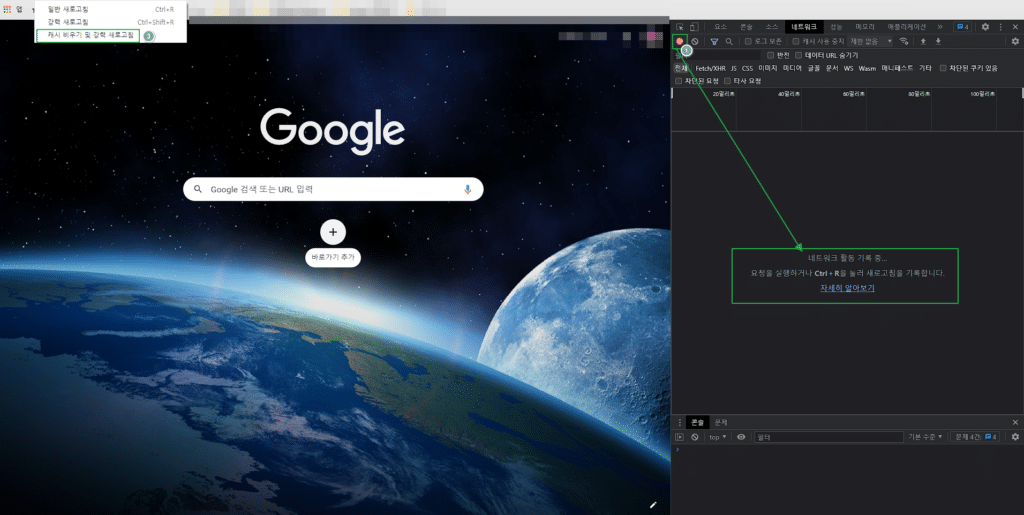Clear the network log icon
The image size is (1024, 515).
(696, 42)
